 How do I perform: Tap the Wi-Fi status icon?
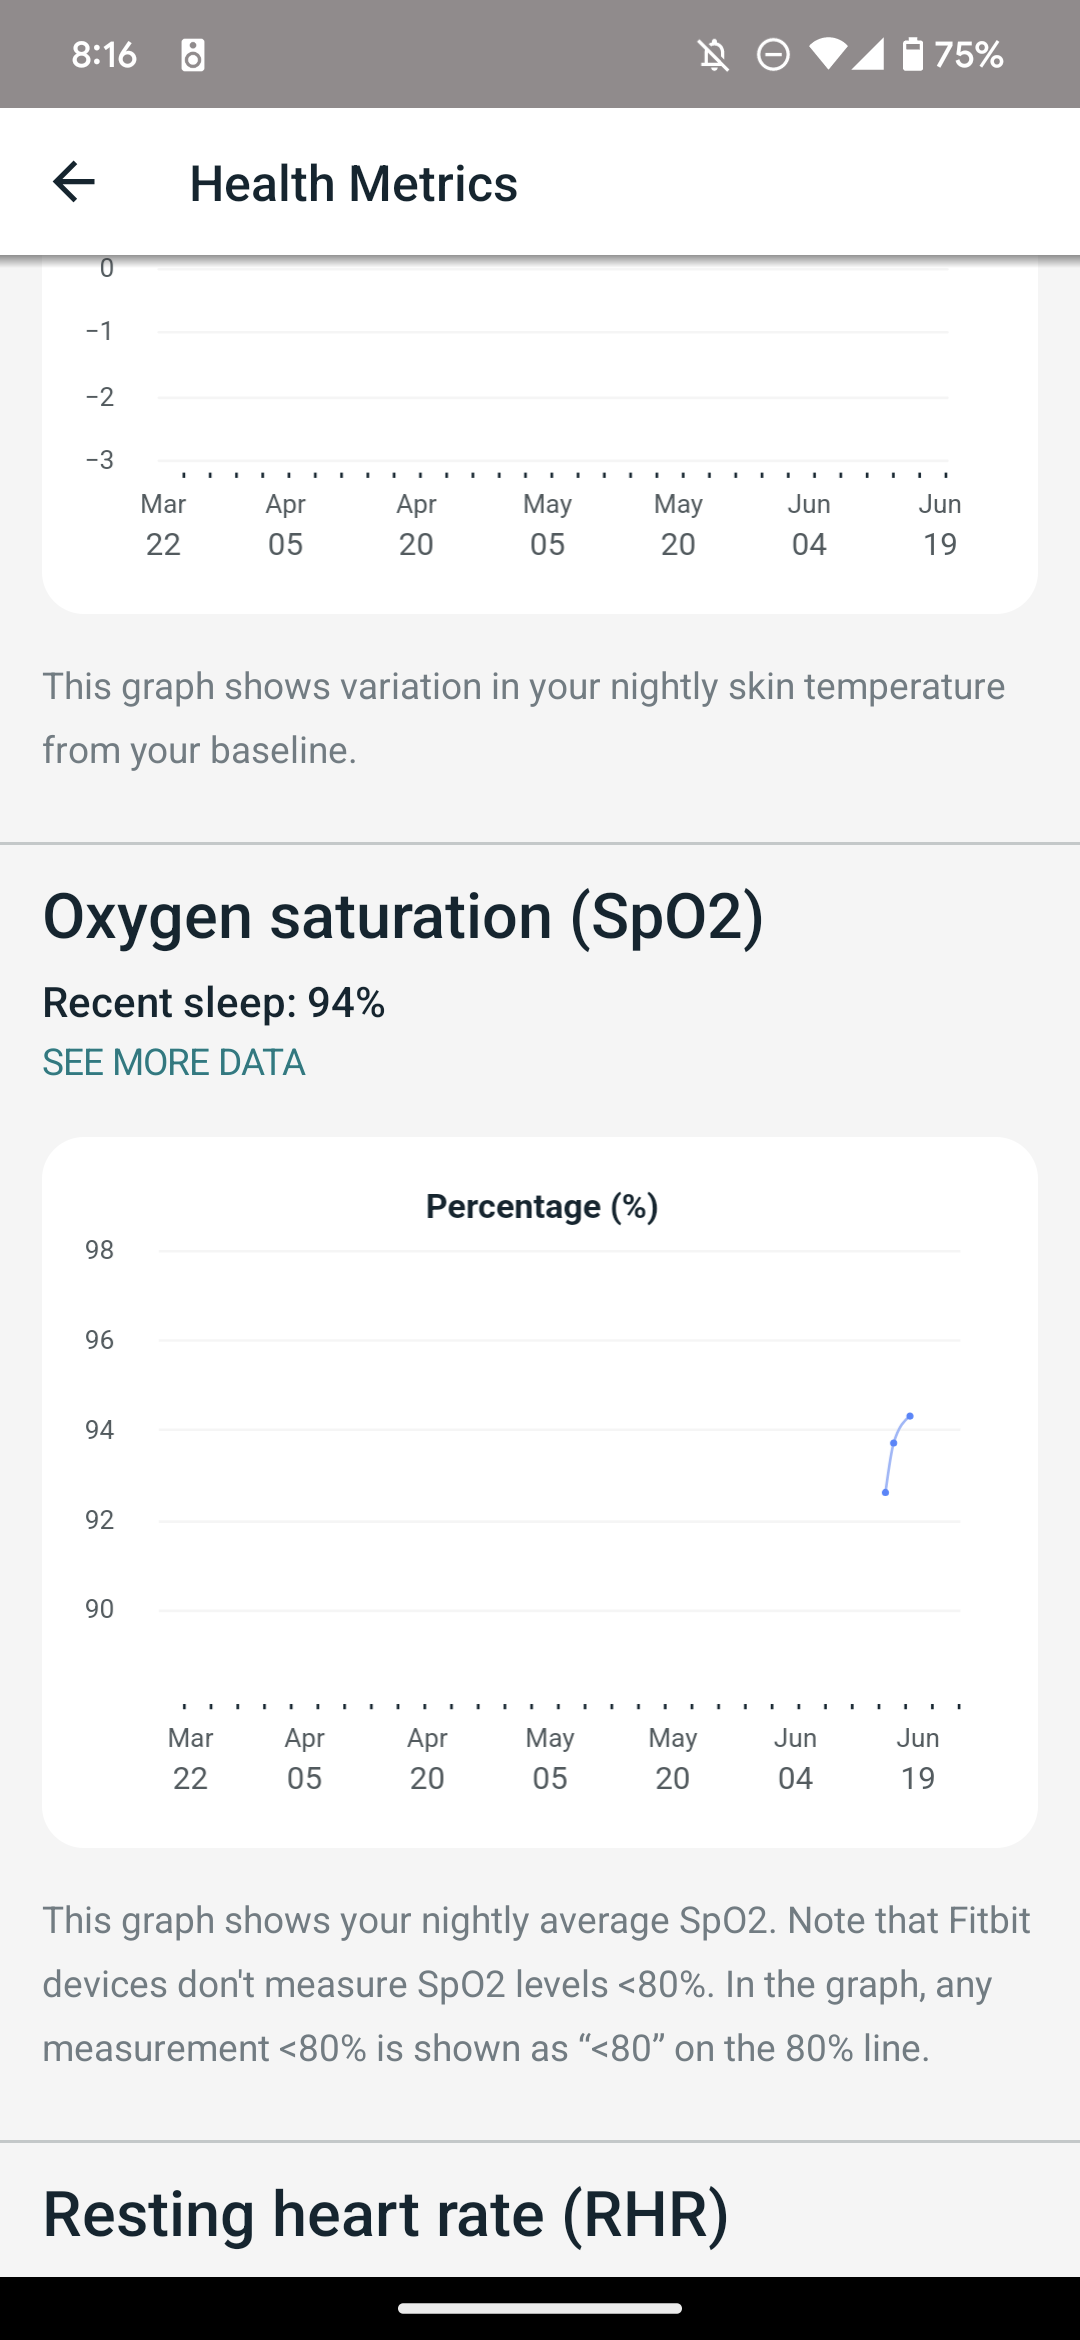pyautogui.click(x=828, y=54)
